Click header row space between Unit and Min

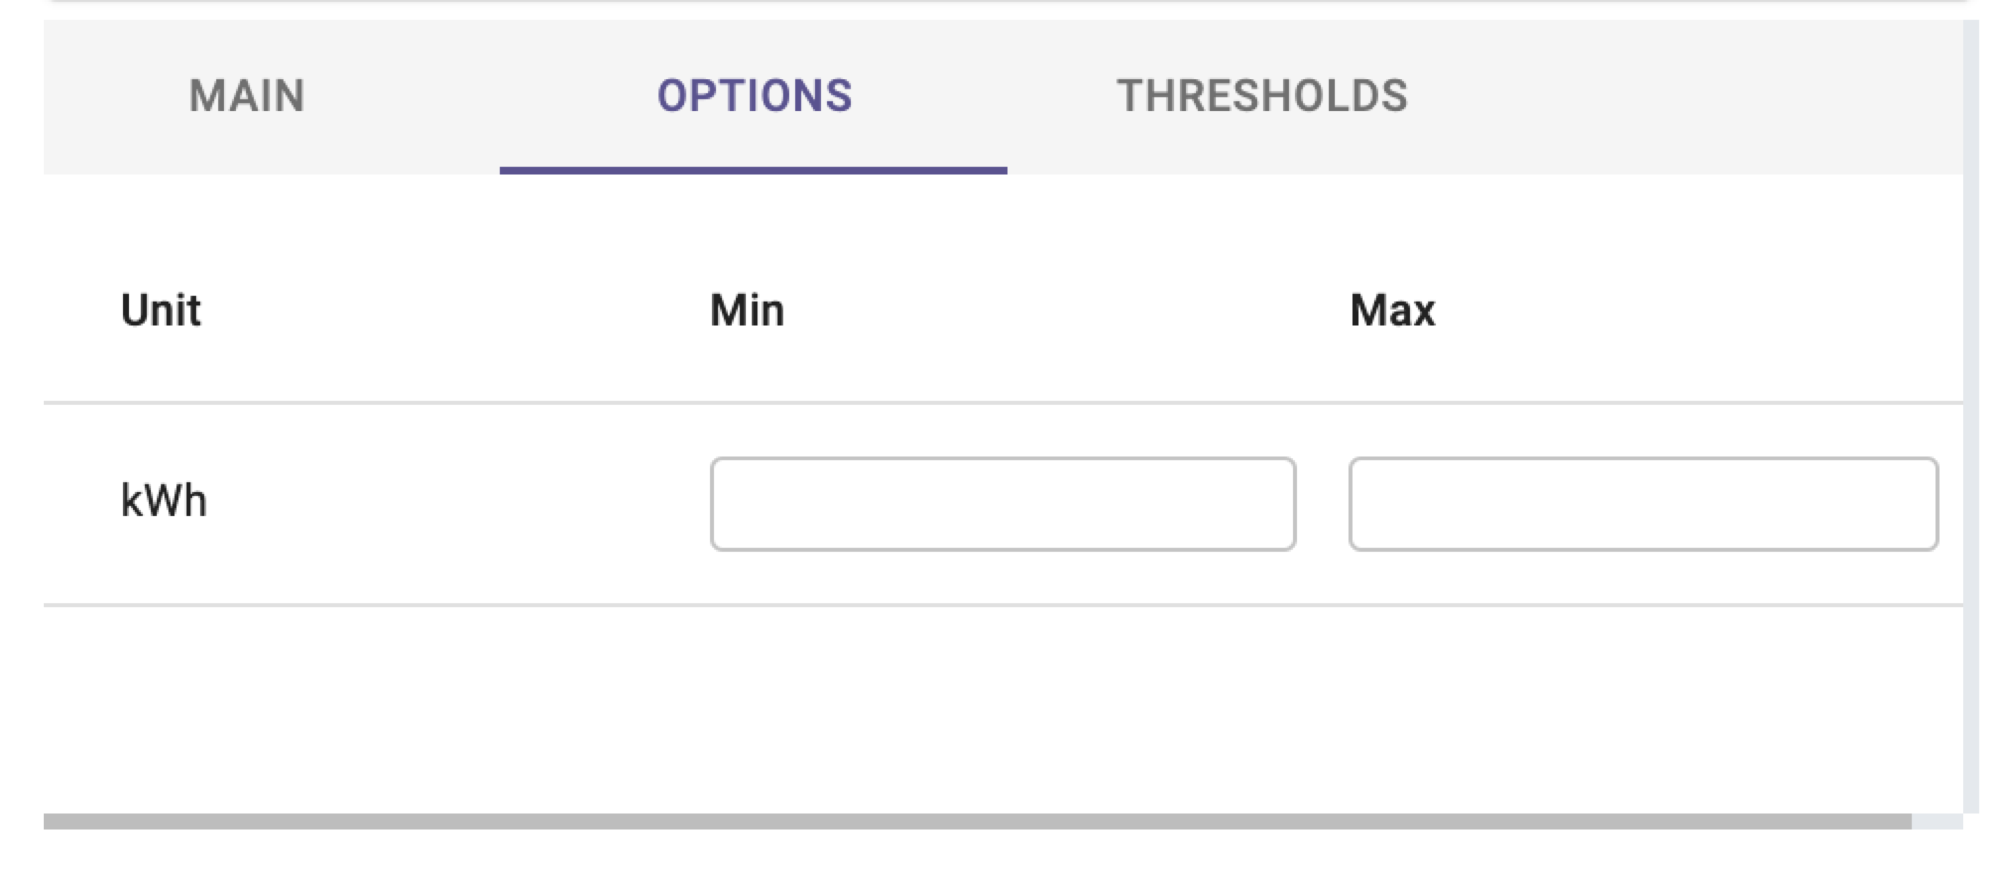[455, 310]
